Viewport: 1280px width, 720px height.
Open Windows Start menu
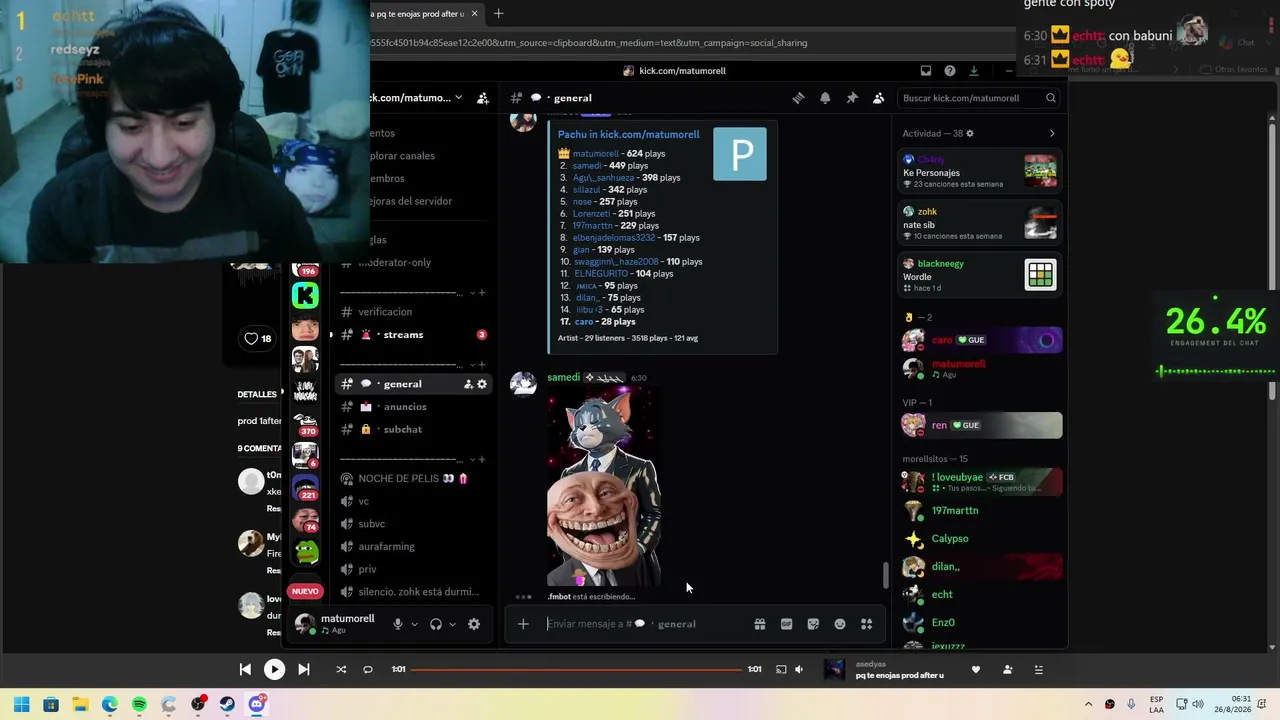(21, 704)
